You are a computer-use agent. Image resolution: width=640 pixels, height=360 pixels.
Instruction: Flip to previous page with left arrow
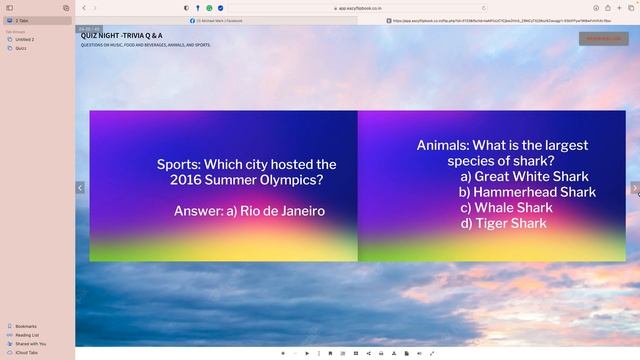[80, 188]
